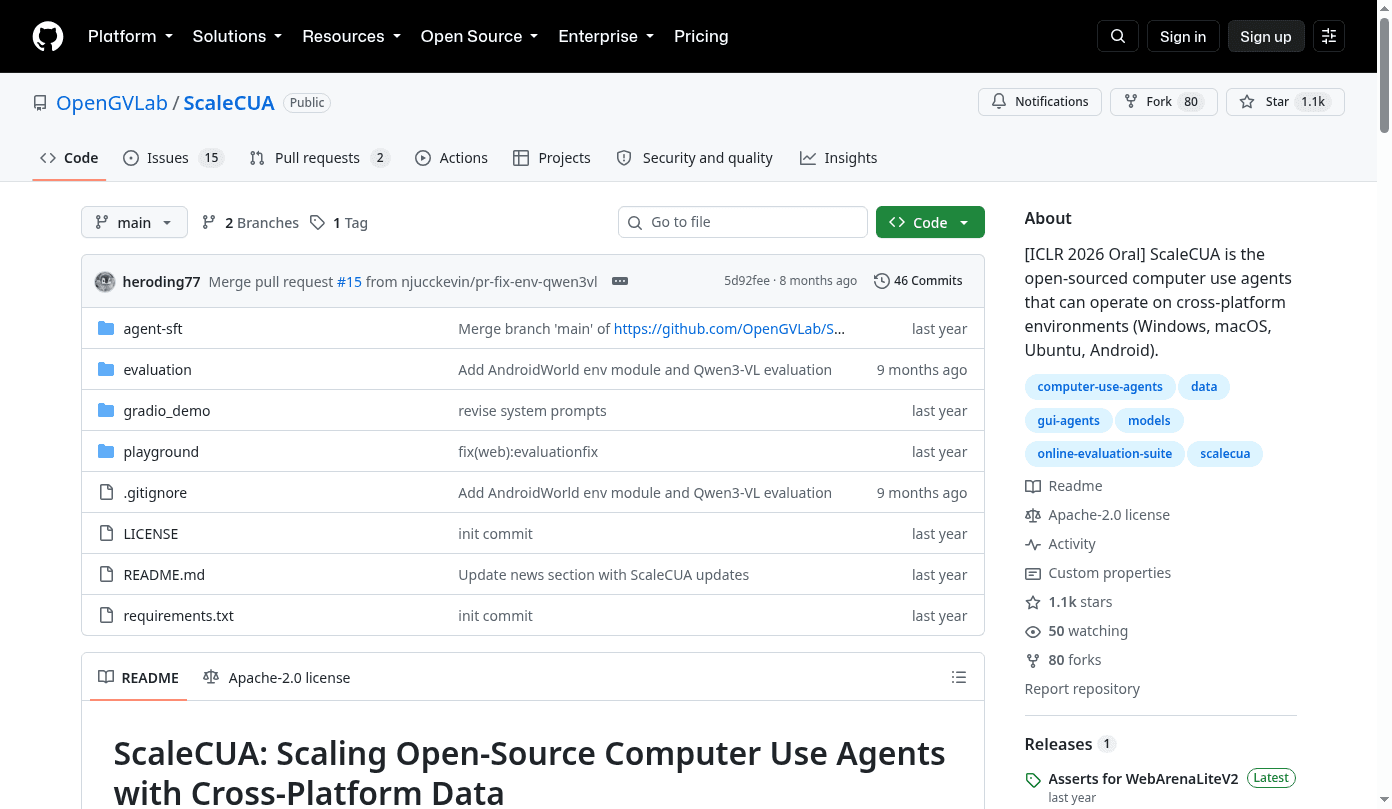The width and height of the screenshot is (1392, 809).
Task: Open the 46 Commits history link
Action: click(918, 281)
